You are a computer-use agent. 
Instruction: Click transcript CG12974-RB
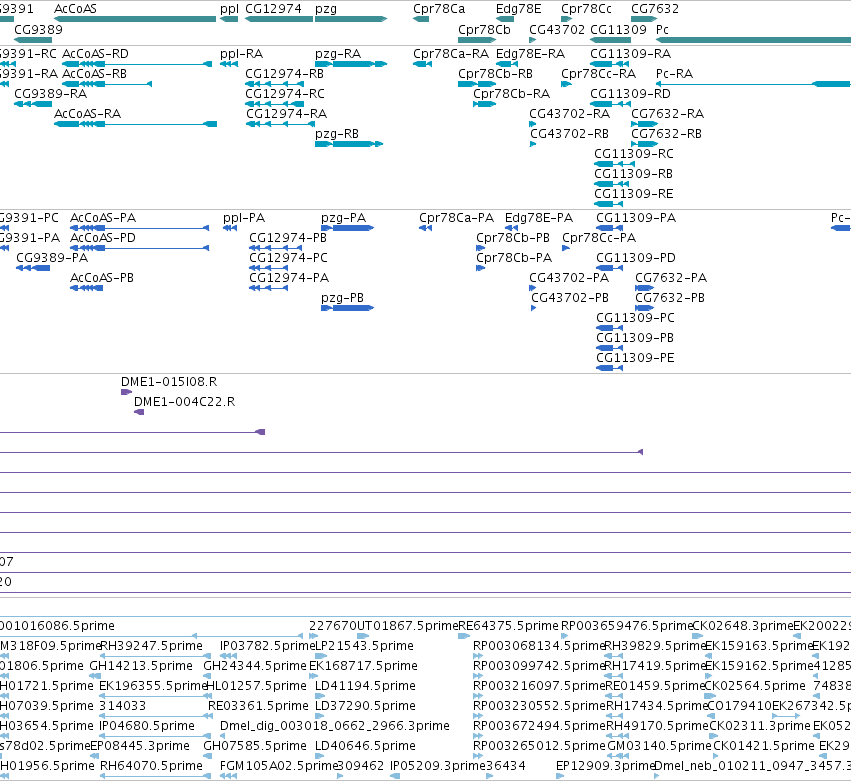pos(284,74)
